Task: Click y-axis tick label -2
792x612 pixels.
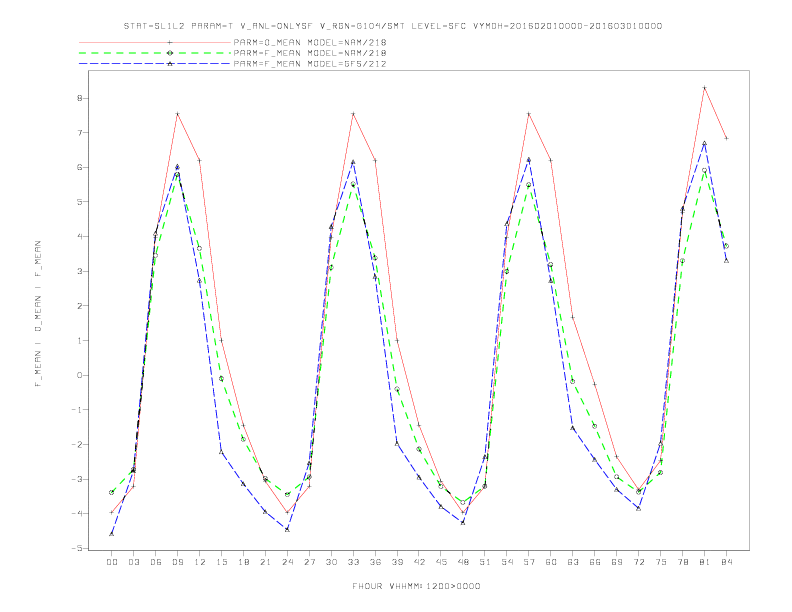Action: (x=76, y=444)
